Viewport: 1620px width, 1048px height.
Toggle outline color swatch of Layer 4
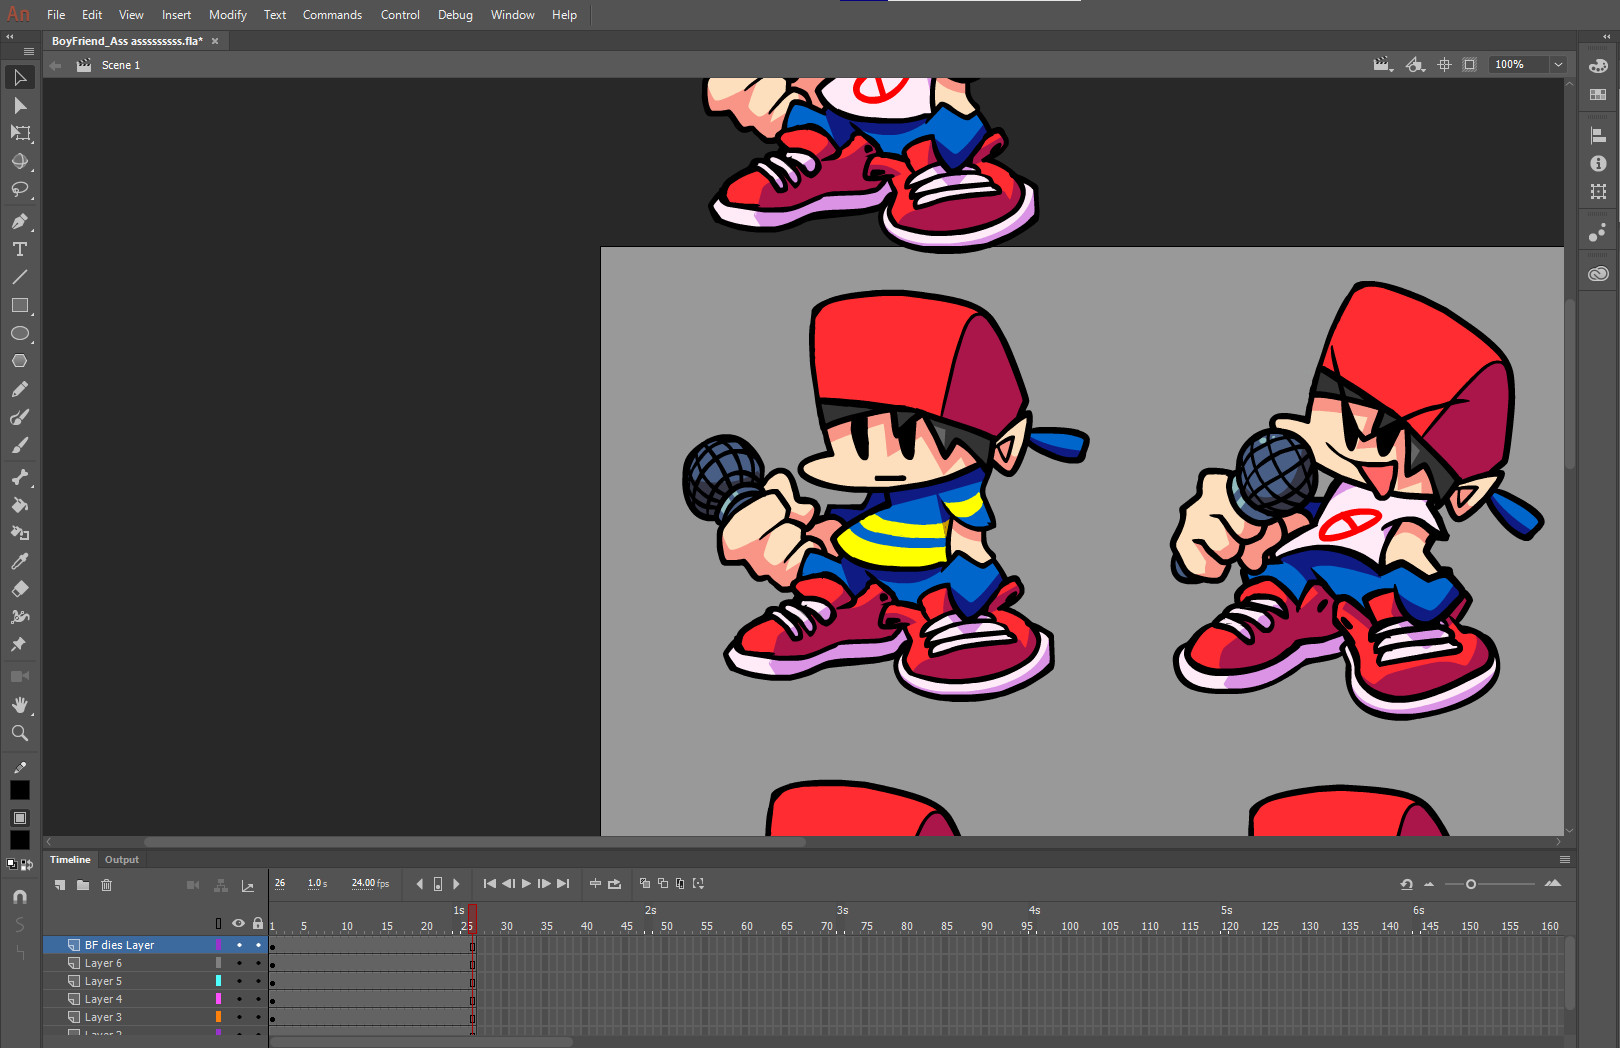[x=218, y=999]
